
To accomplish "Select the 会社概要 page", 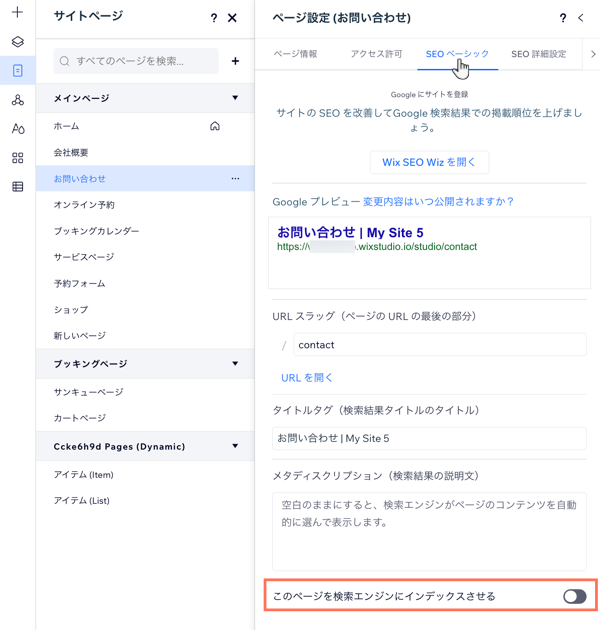I will [x=145, y=153].
